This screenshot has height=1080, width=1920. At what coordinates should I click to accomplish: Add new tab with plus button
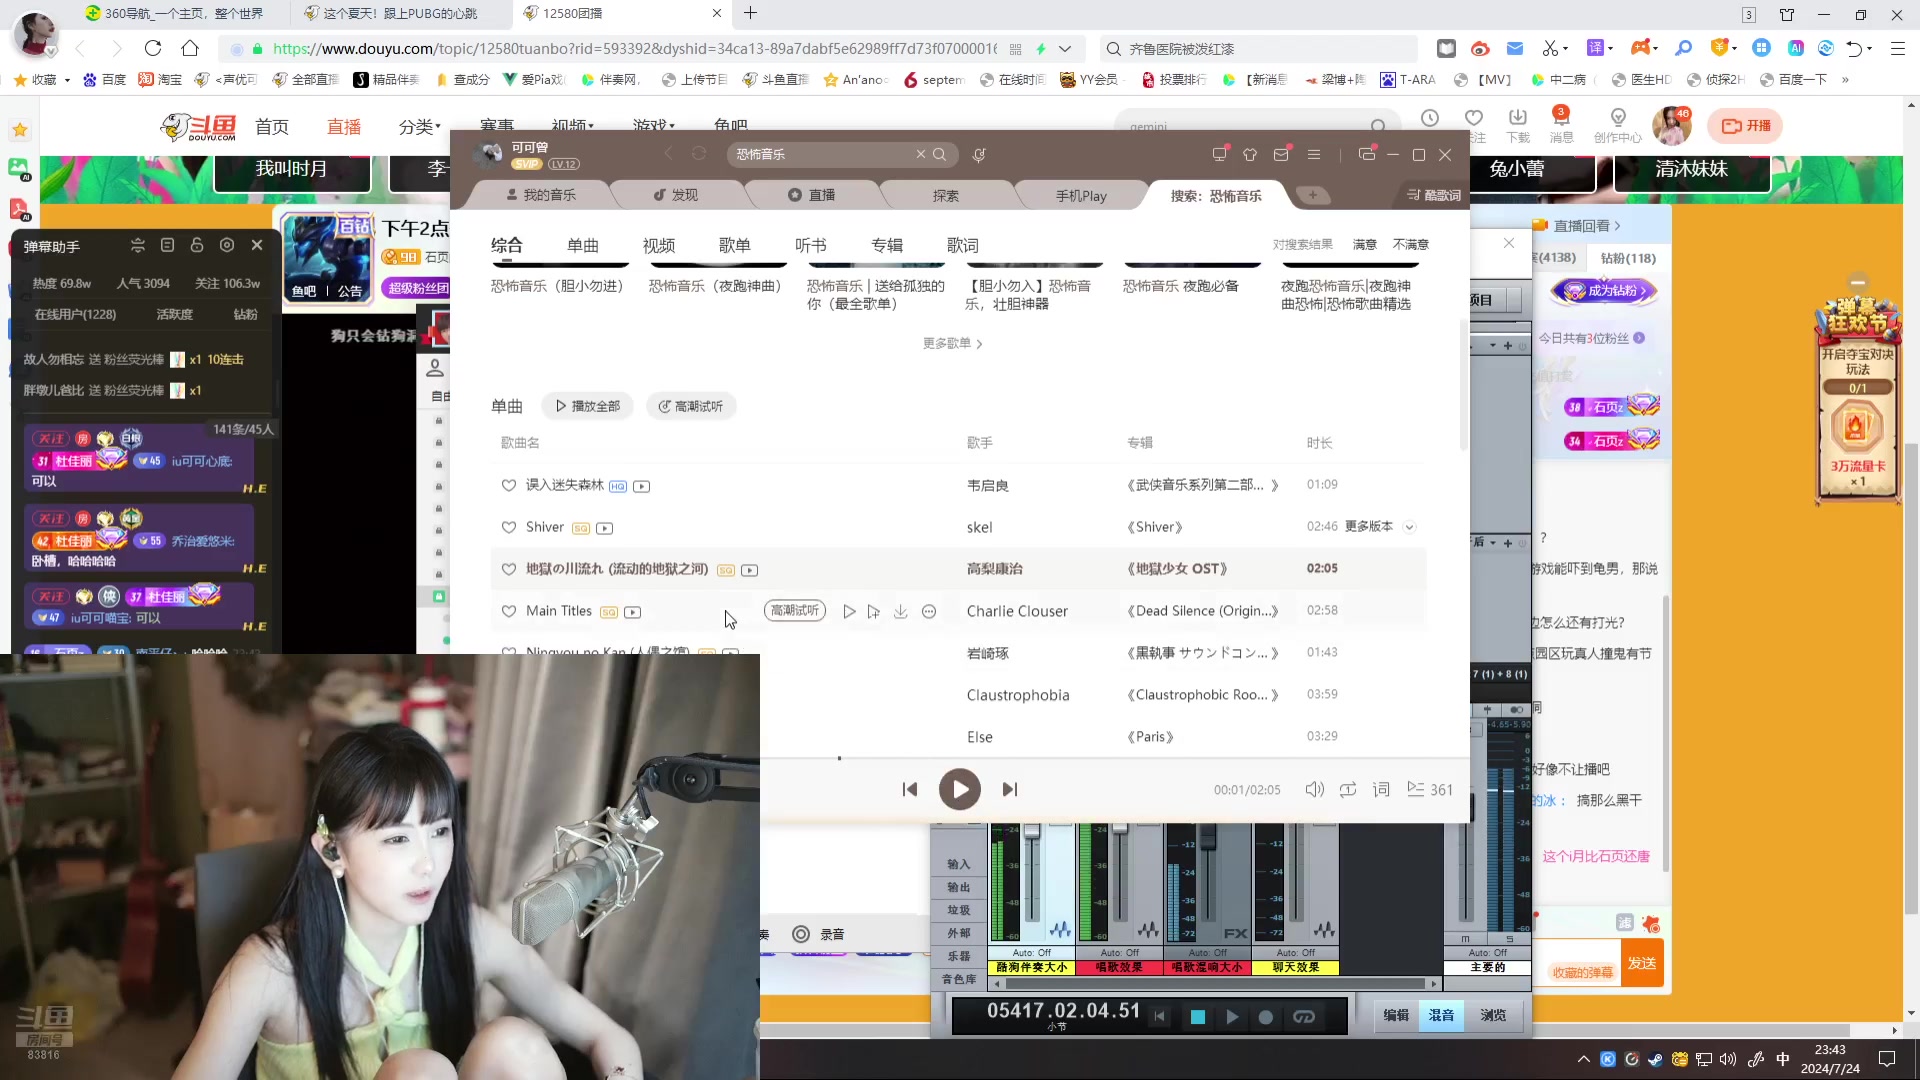pyautogui.click(x=1313, y=195)
